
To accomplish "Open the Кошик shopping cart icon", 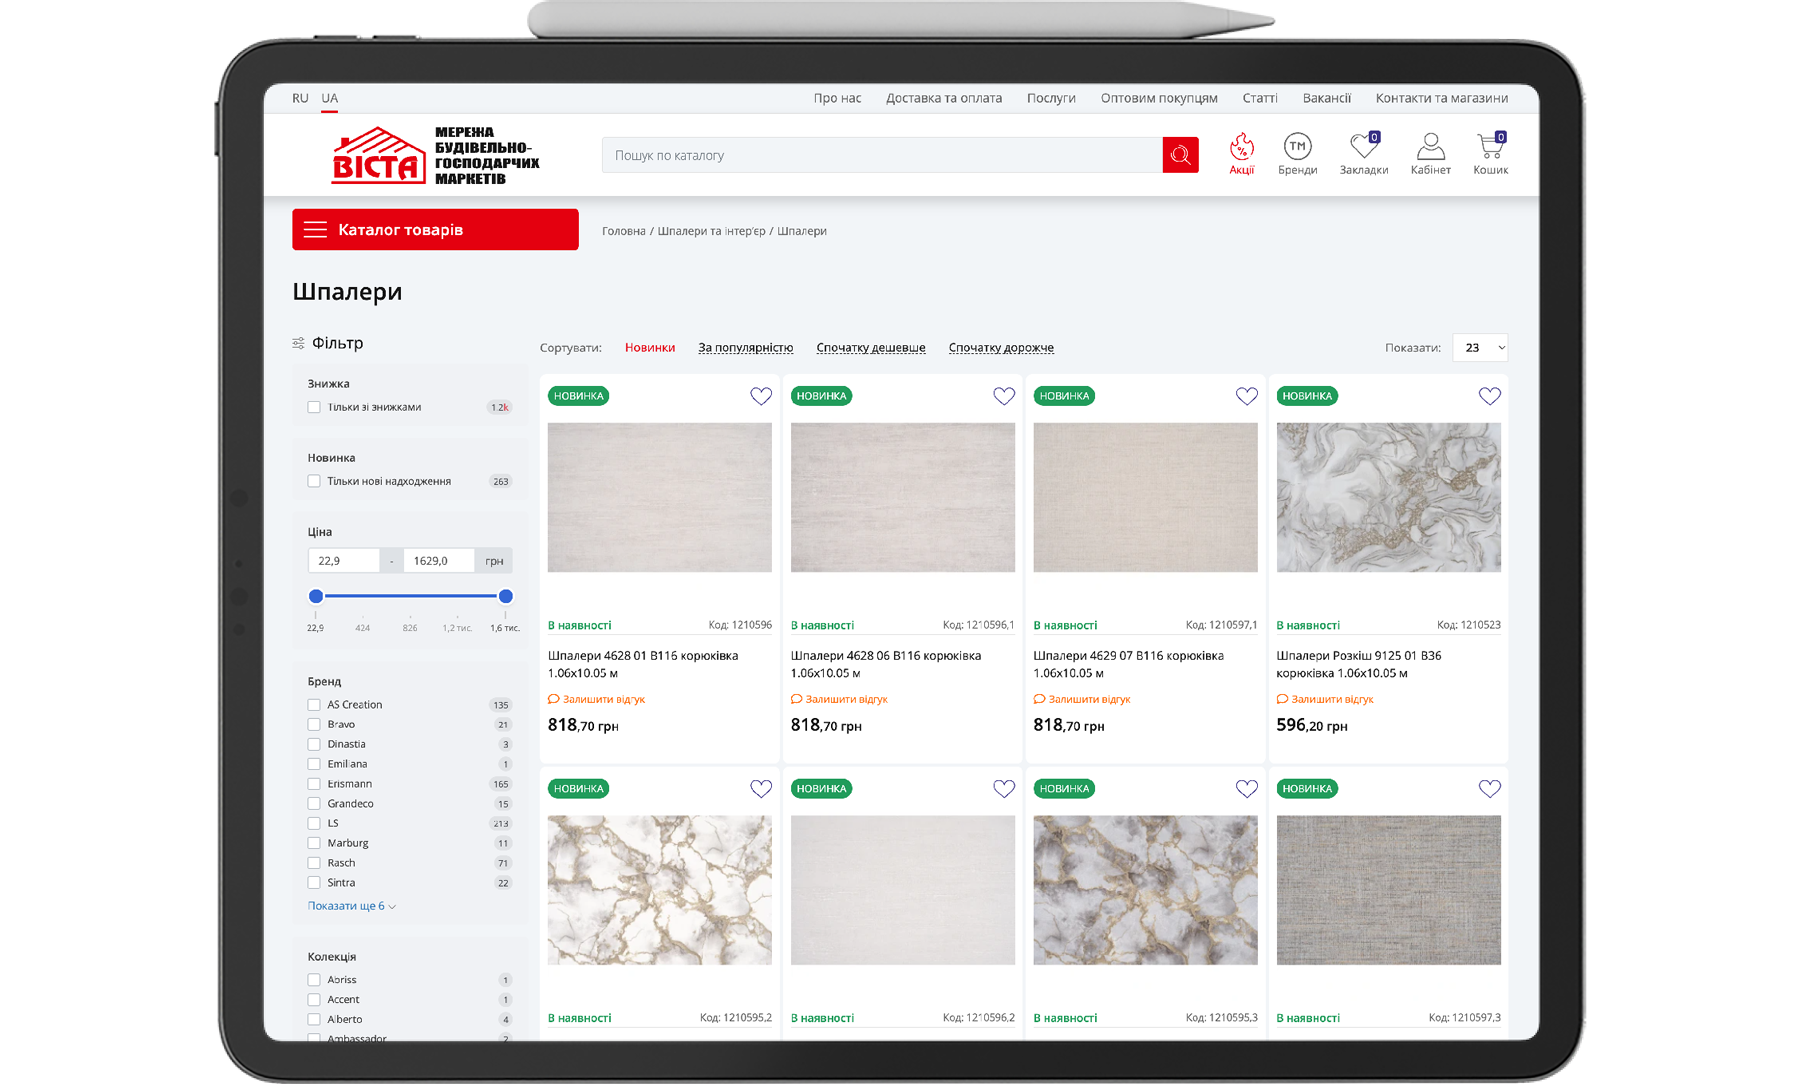I will pos(1490,154).
